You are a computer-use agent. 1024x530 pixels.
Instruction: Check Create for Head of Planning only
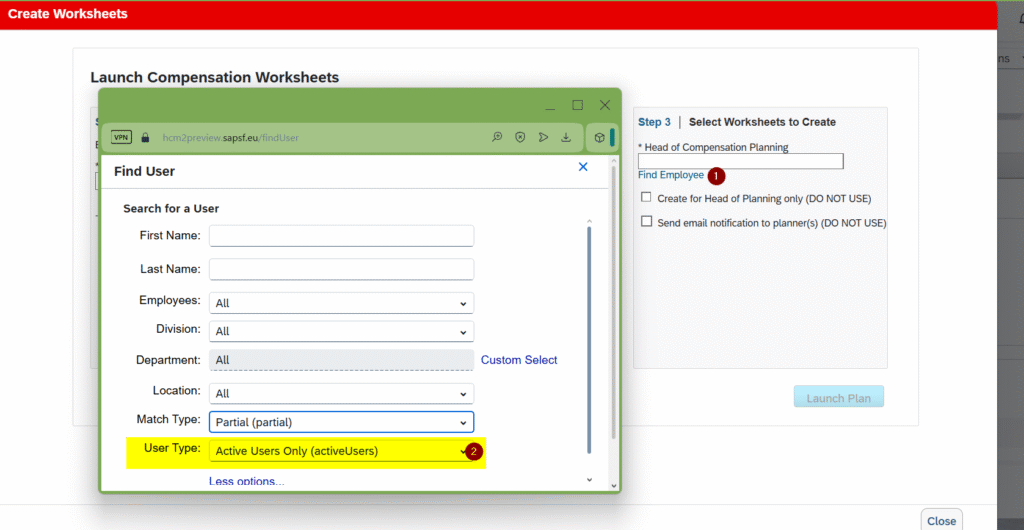pyautogui.click(x=647, y=198)
